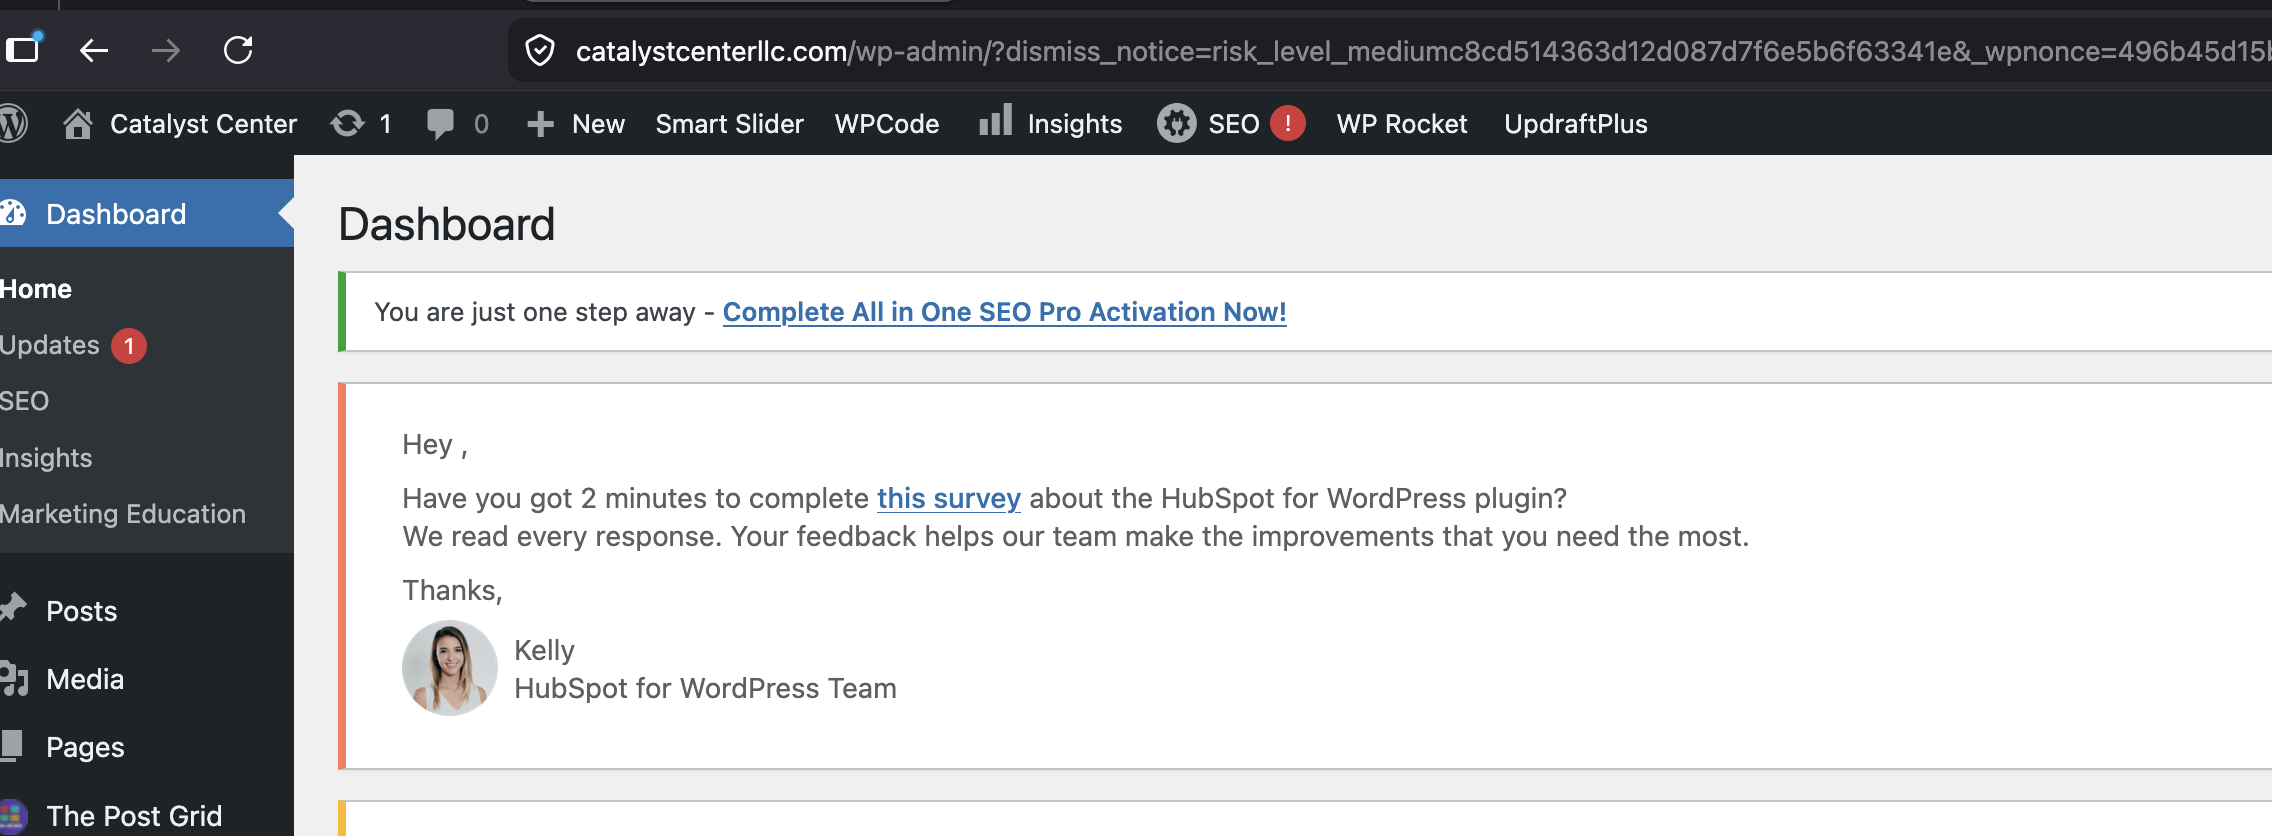
Task: Click the red SEO alert badge
Action: click(1288, 123)
